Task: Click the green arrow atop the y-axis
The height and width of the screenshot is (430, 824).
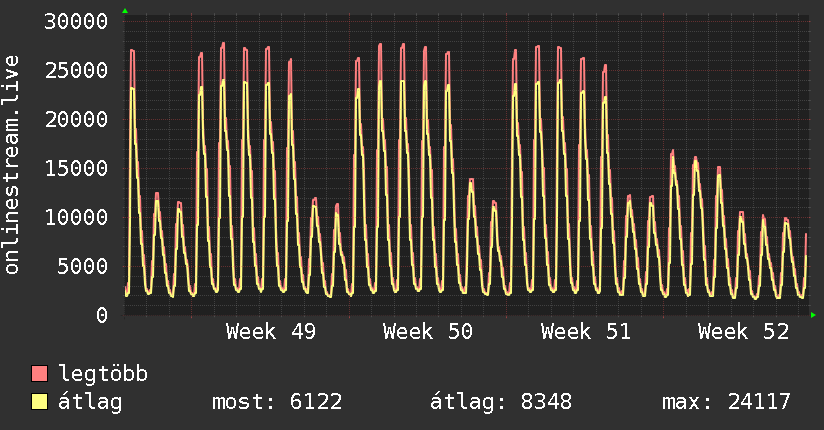Action: click(x=125, y=11)
